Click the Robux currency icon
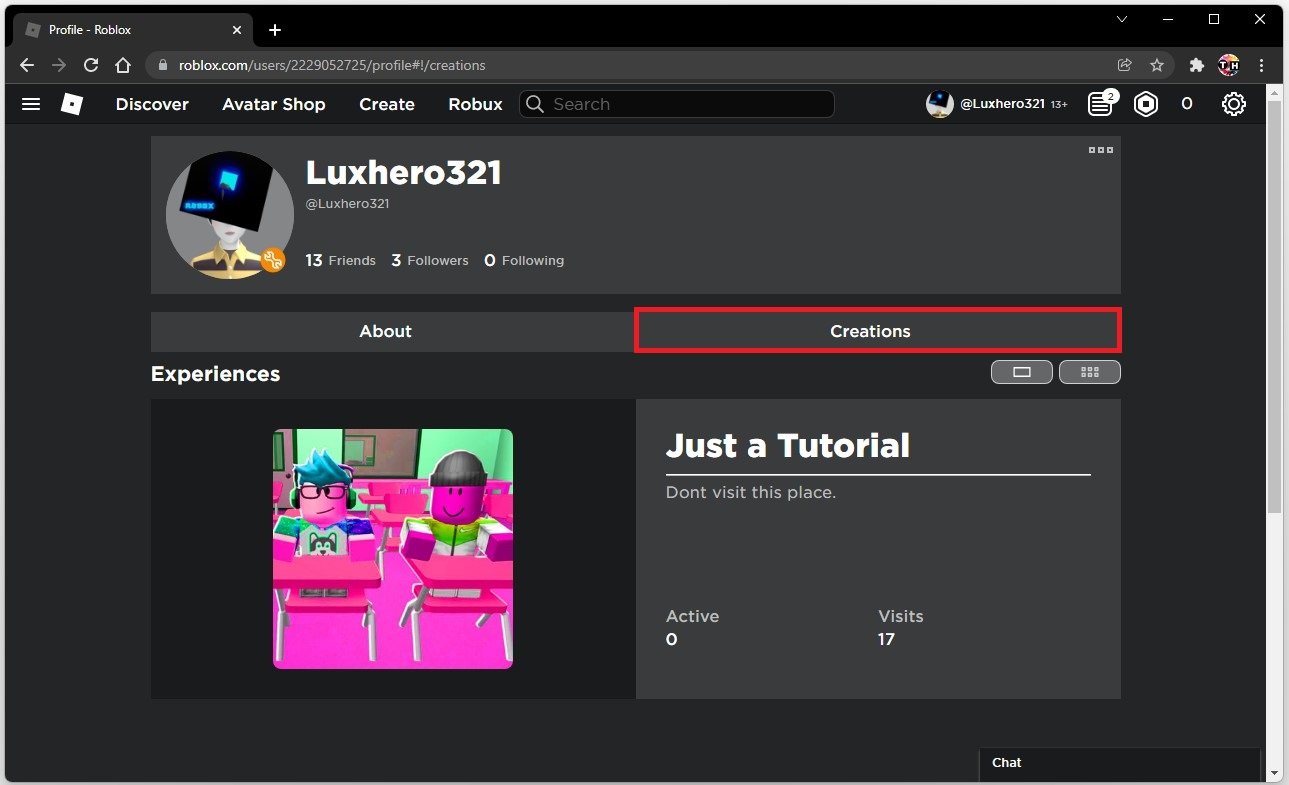Screen dimensions: 1289x785 point(1146,104)
